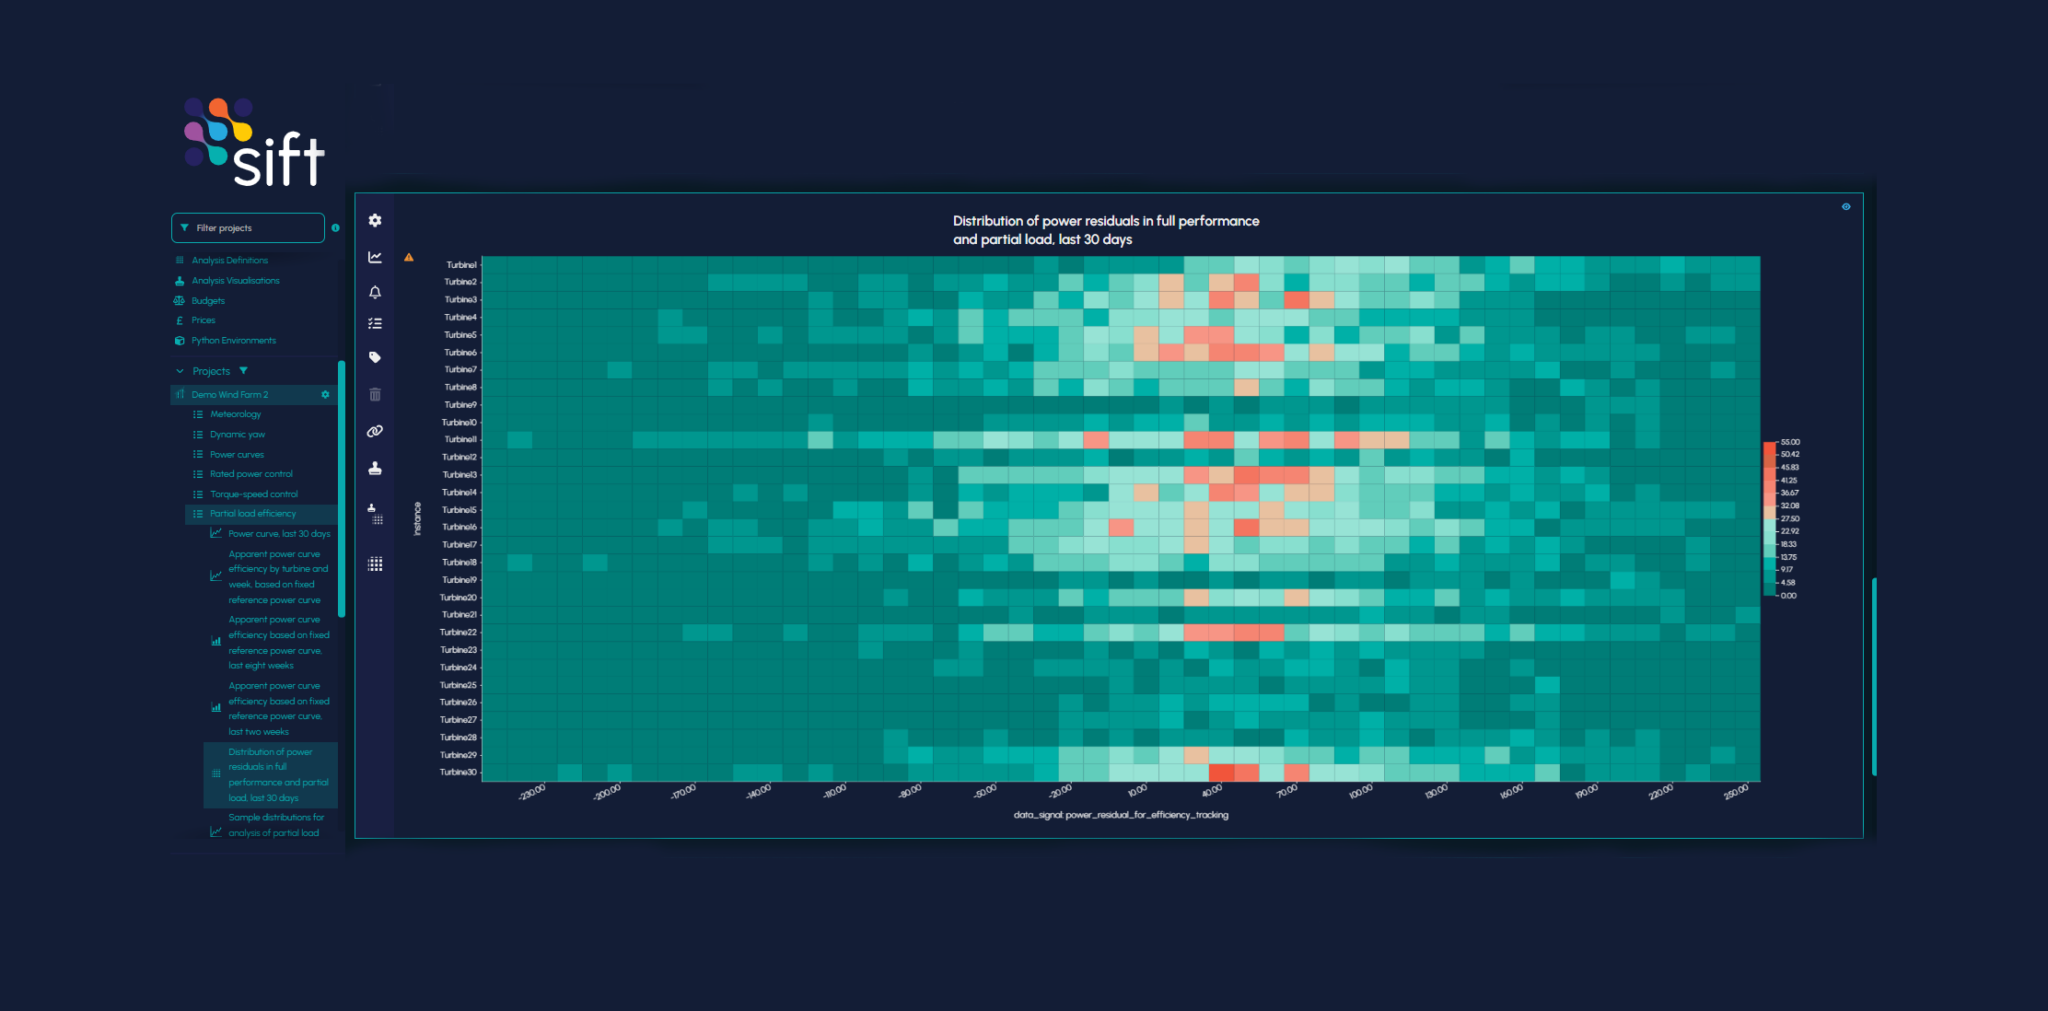2048x1011 pixels.
Task: Open notifications via the bell icon
Action: click(x=374, y=292)
